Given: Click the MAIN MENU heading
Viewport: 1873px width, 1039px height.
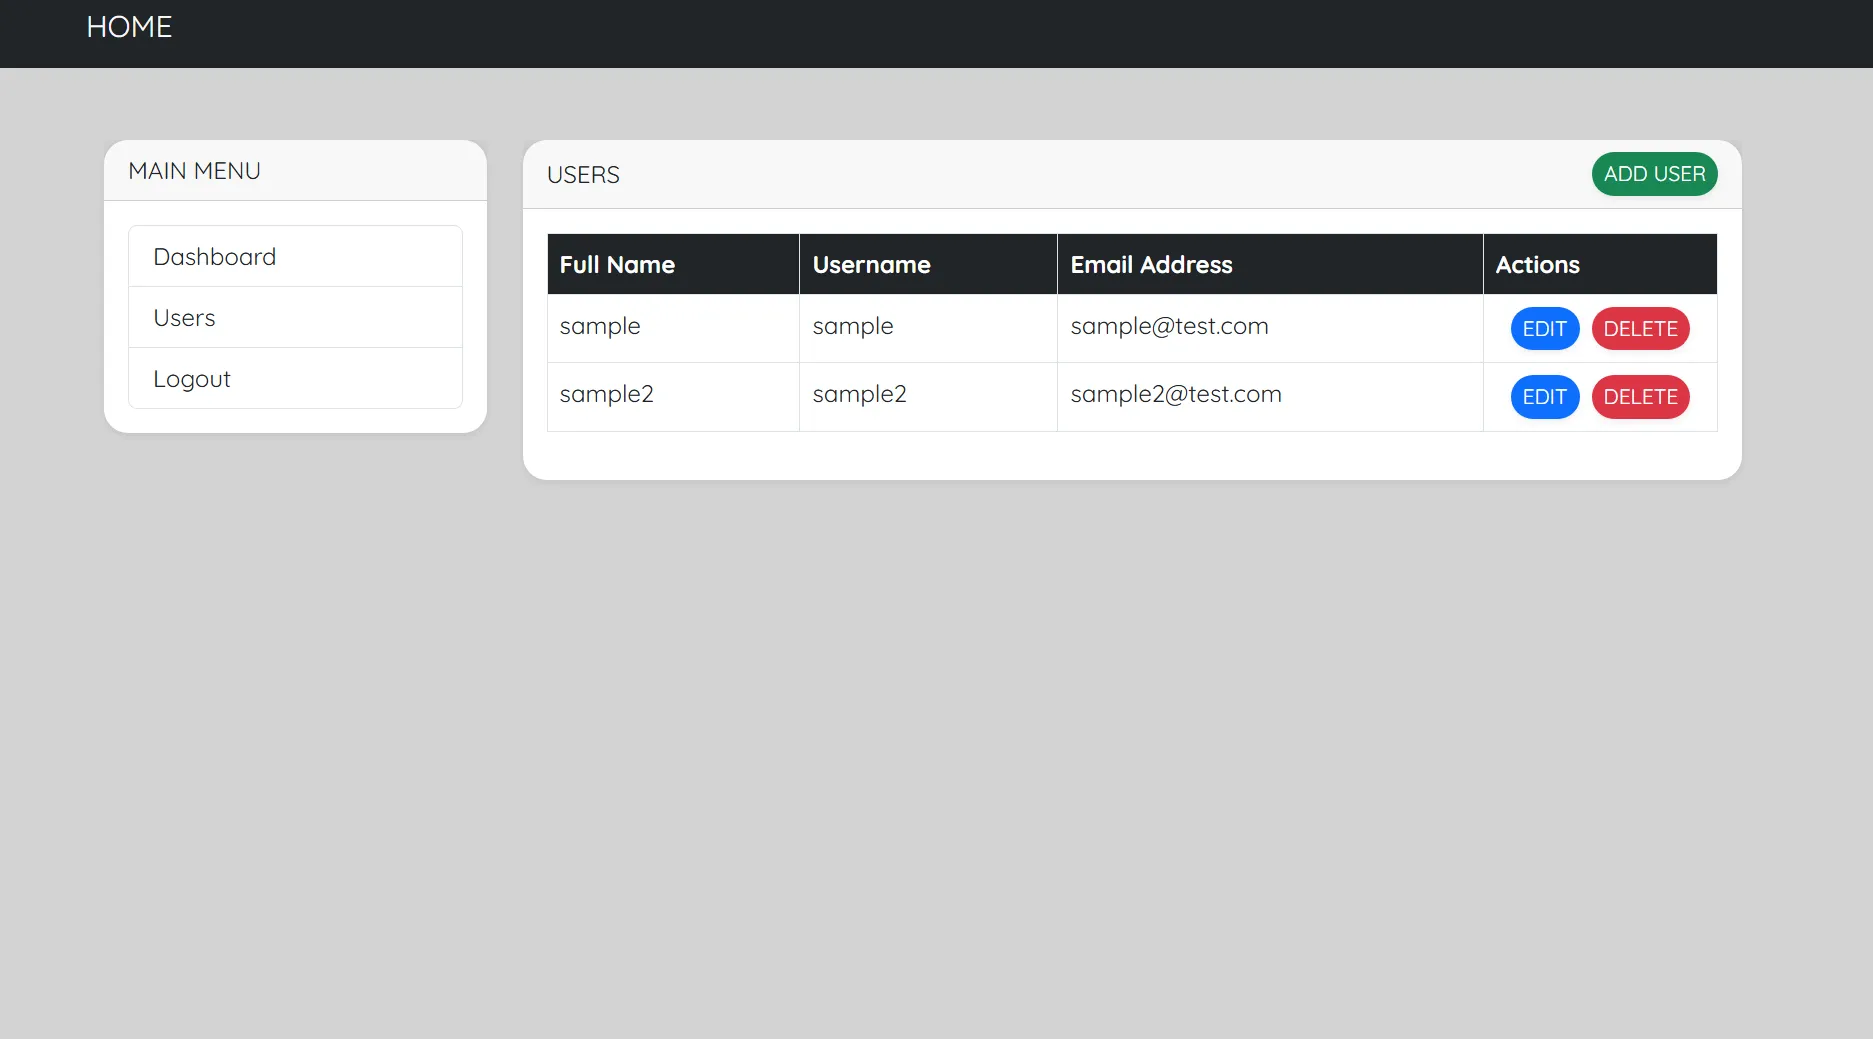Looking at the screenshot, I should pyautogui.click(x=194, y=171).
